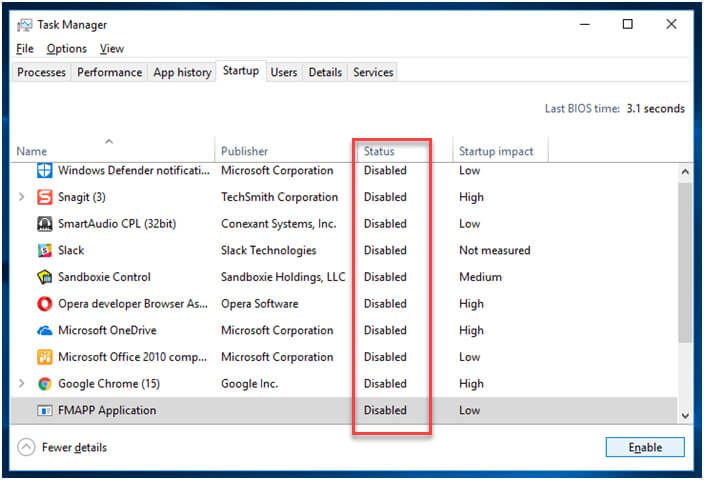Image resolution: width=704 pixels, height=480 pixels.
Task: Switch to the Processes tab
Action: [41, 72]
